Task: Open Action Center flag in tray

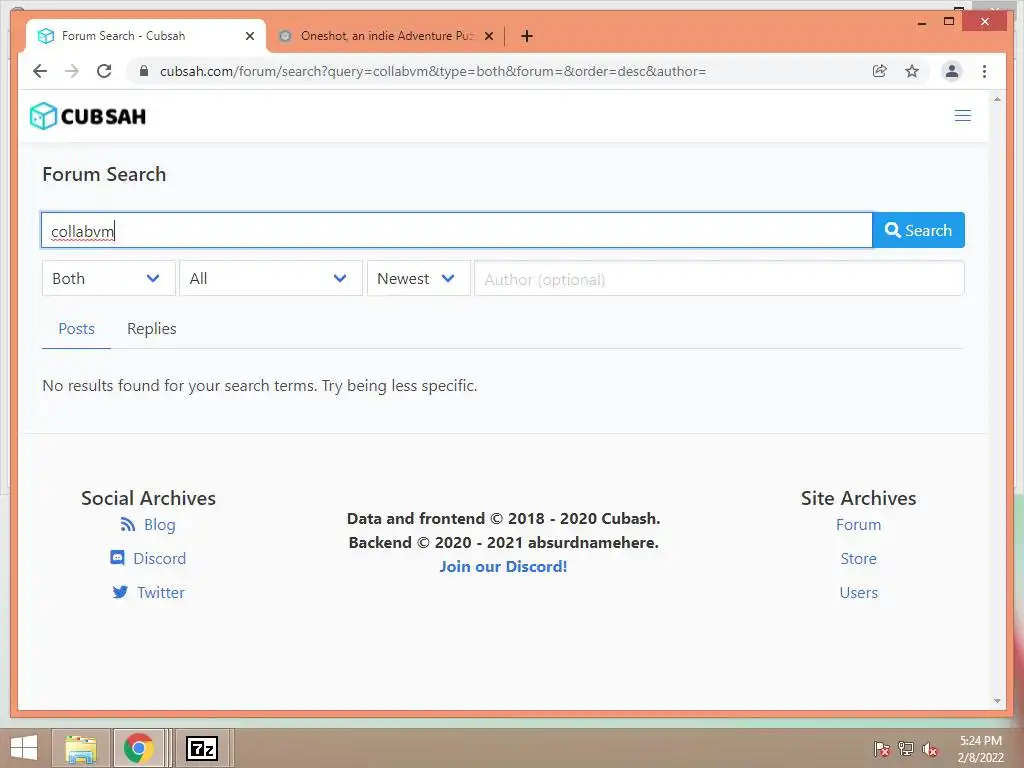Action: coord(881,749)
